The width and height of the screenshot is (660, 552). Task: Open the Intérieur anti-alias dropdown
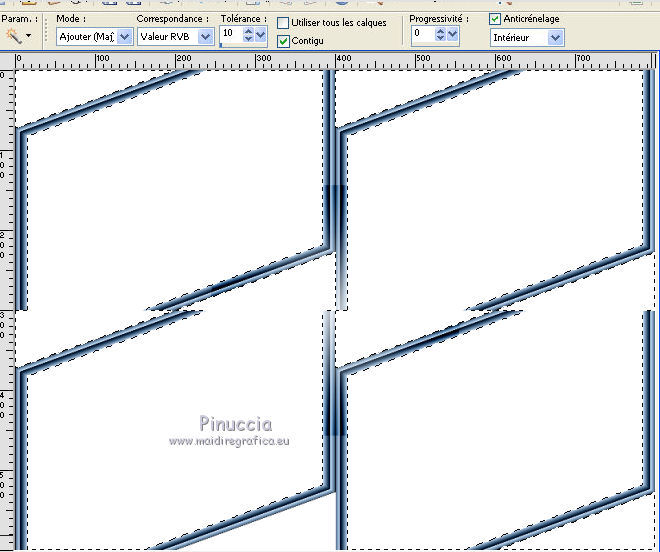point(527,37)
